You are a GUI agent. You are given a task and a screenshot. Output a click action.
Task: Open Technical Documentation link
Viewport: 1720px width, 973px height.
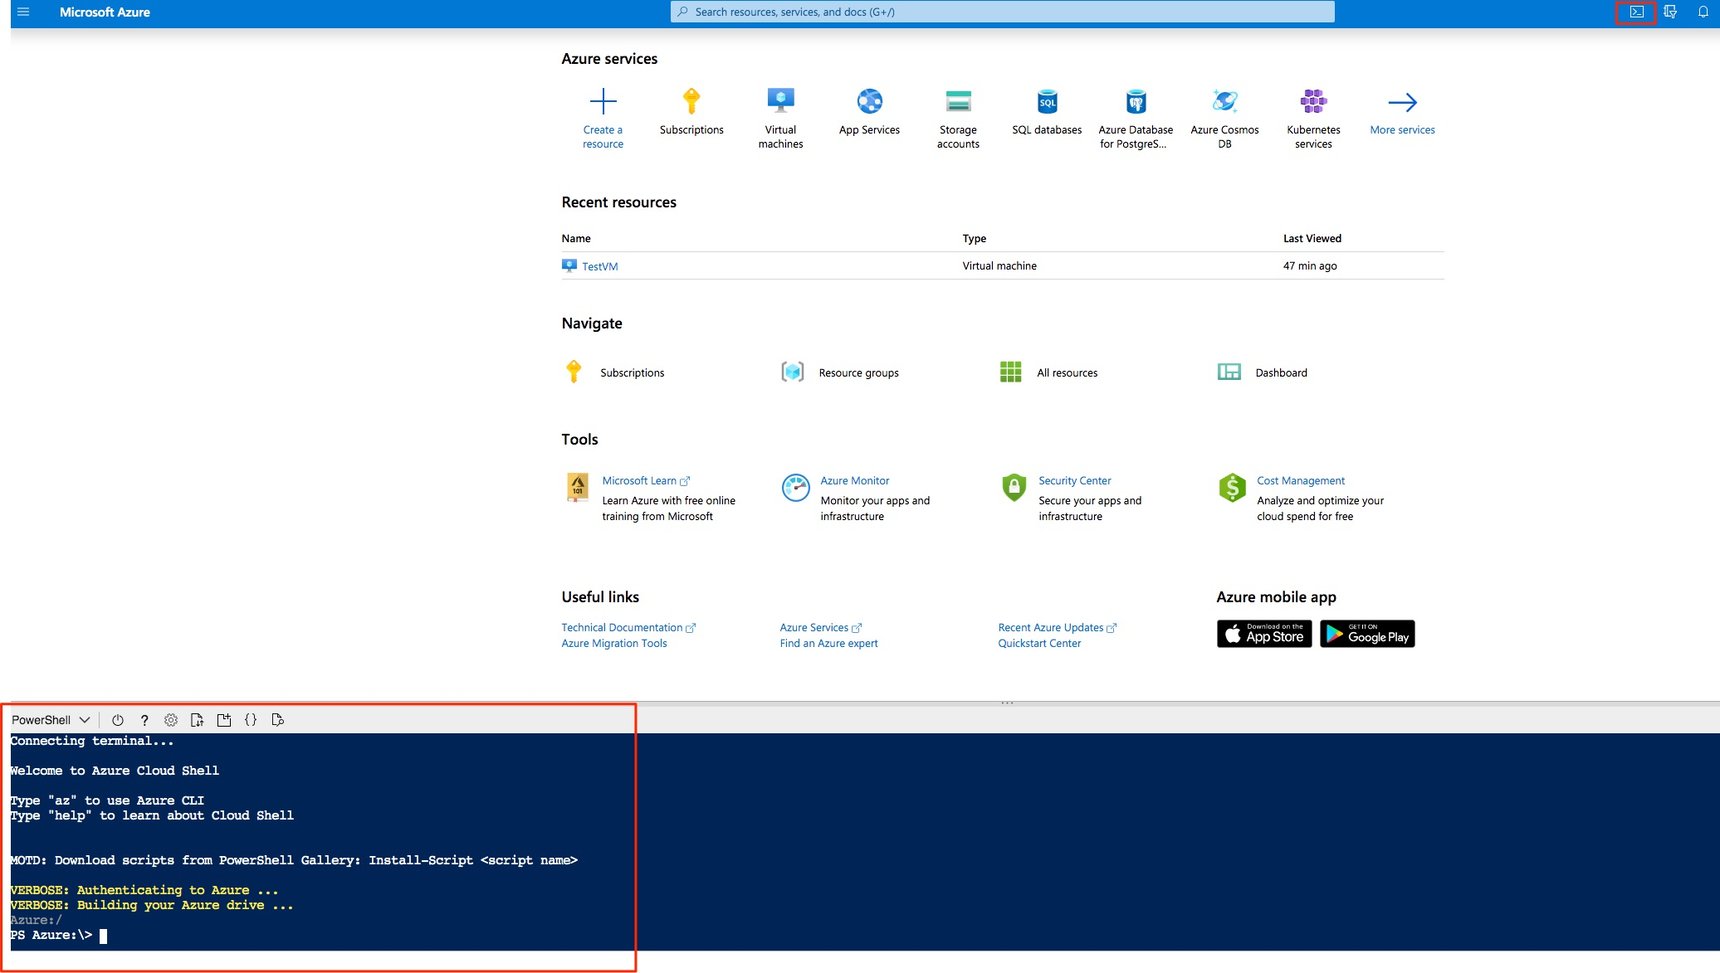[623, 627]
